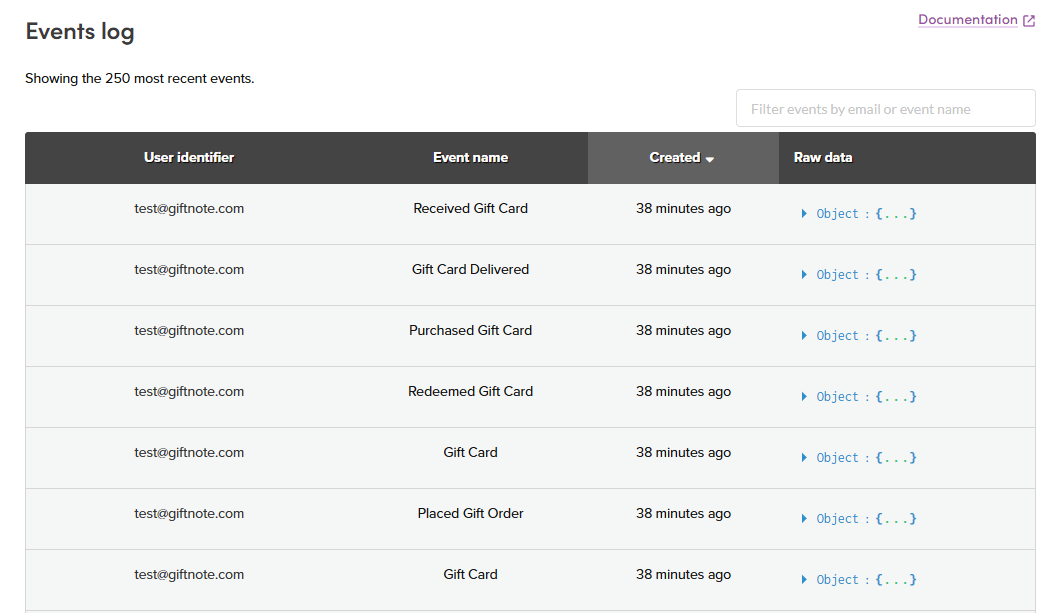The width and height of the screenshot is (1049, 613).
Task: Expand the Redeemed Gift Card raw data object
Action: coord(804,396)
